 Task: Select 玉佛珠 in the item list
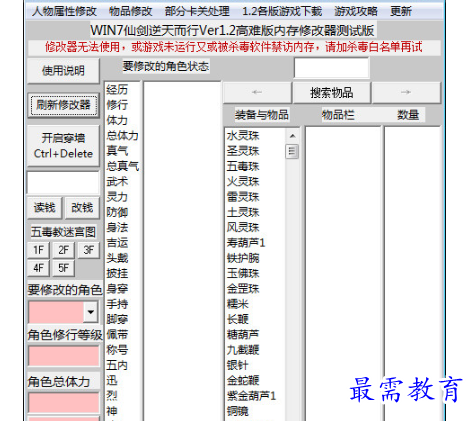click(243, 273)
